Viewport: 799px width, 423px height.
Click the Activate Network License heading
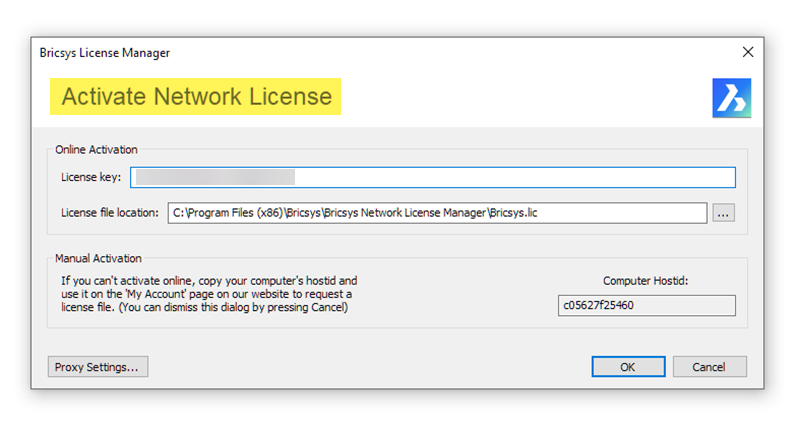coord(196,96)
